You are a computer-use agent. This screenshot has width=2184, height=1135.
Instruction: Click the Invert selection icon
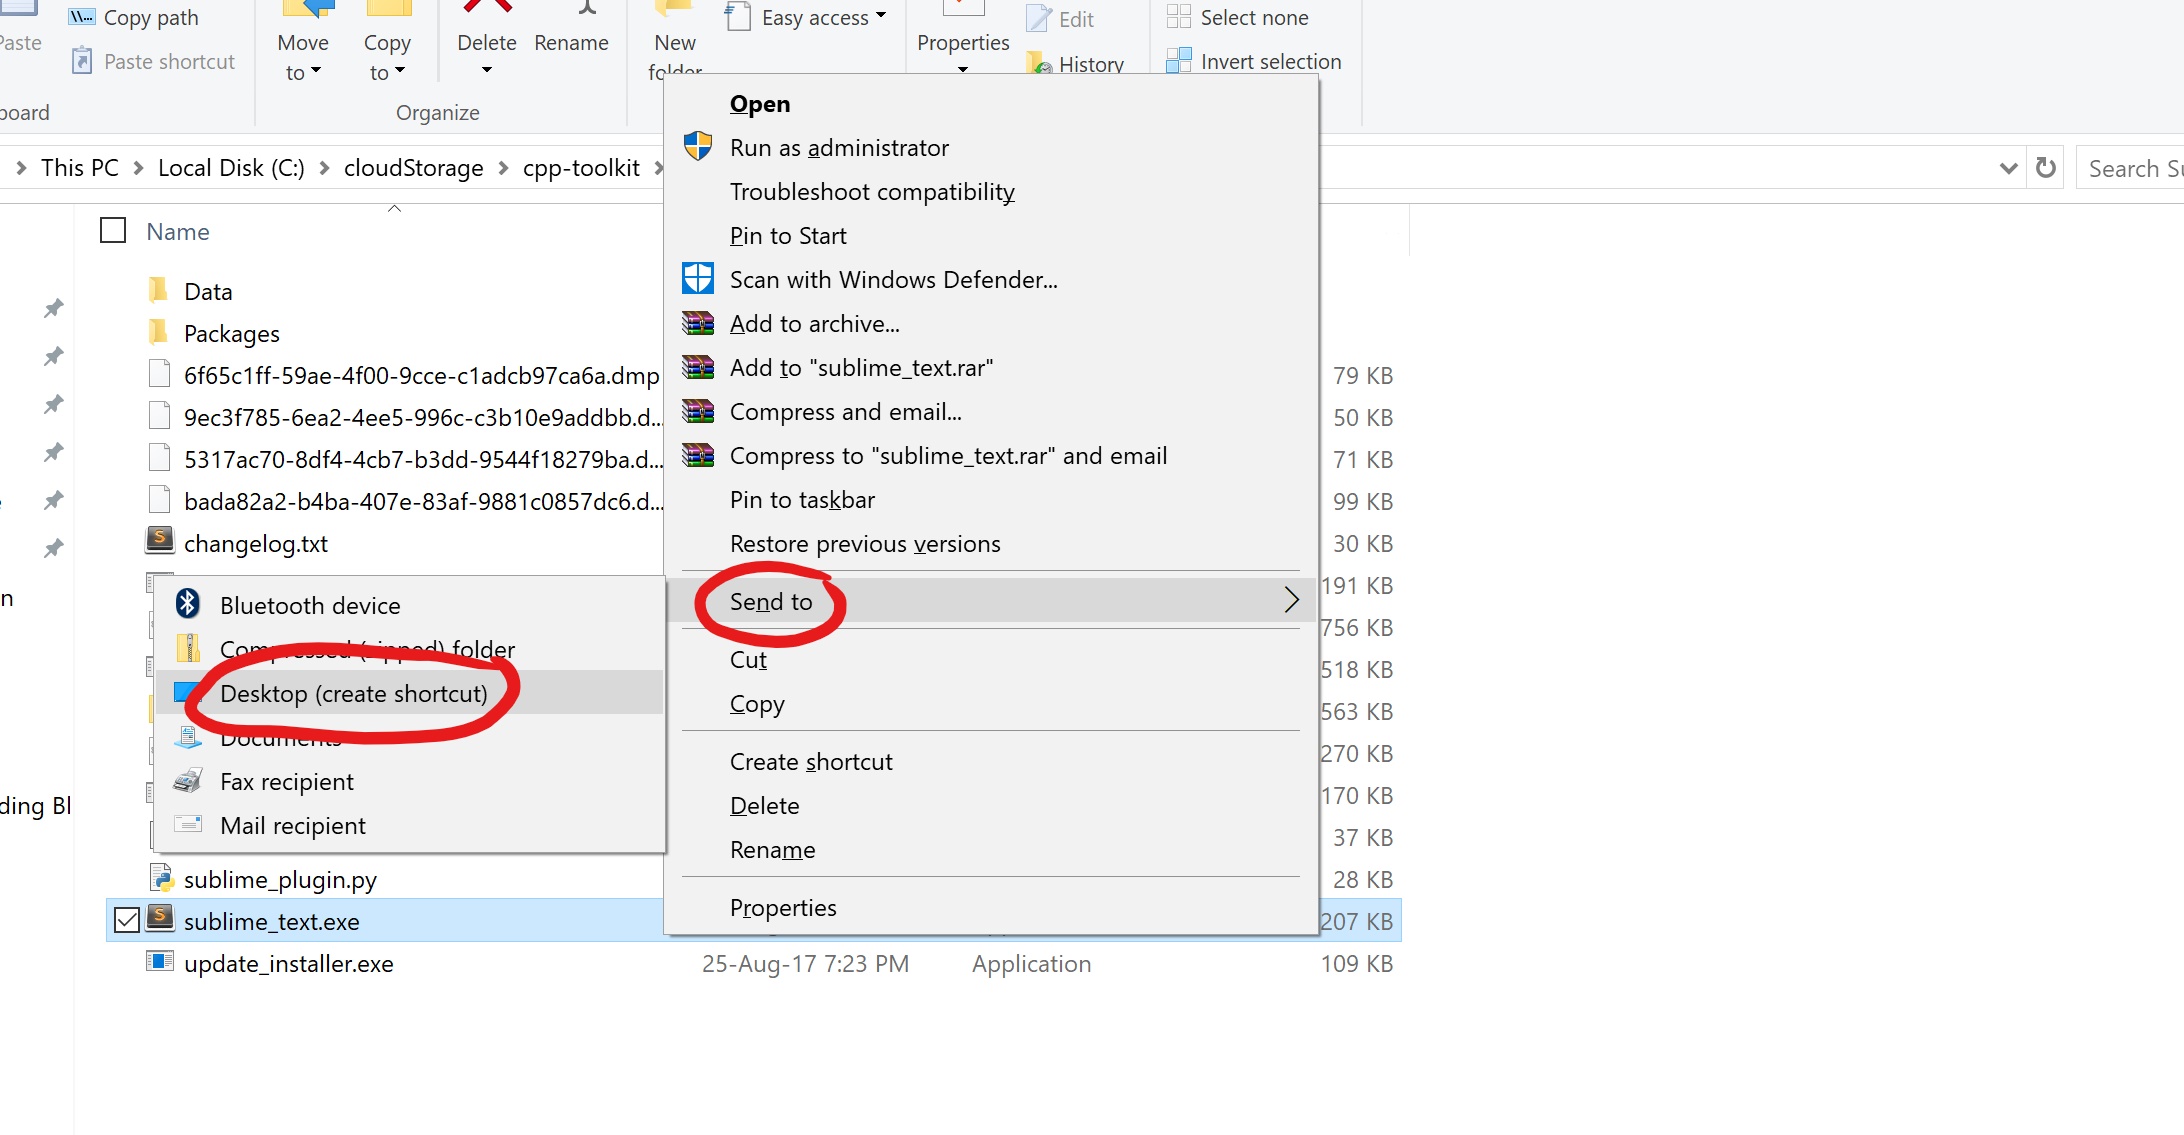1179,61
